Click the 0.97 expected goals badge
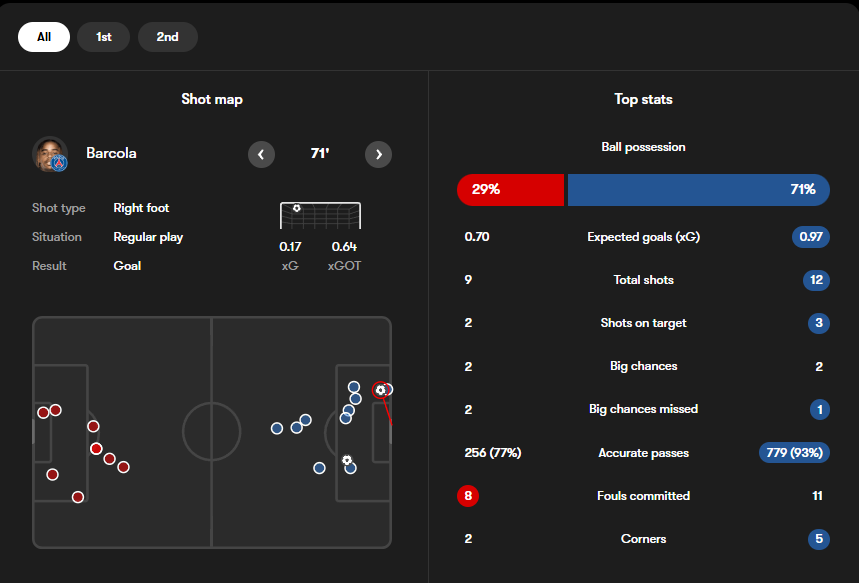This screenshot has width=859, height=583. tap(811, 237)
